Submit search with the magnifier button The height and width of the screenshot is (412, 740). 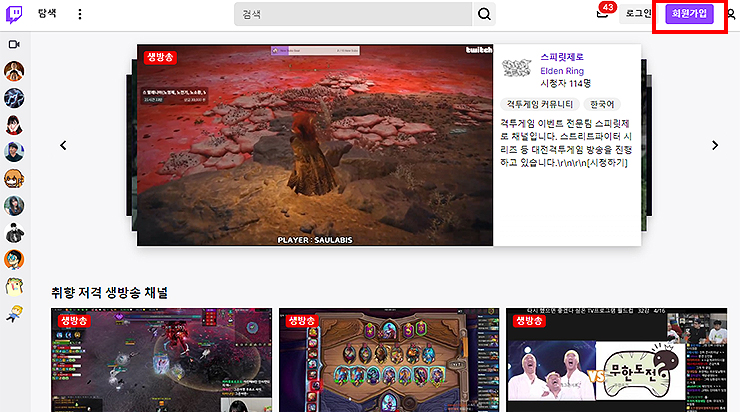click(x=484, y=14)
